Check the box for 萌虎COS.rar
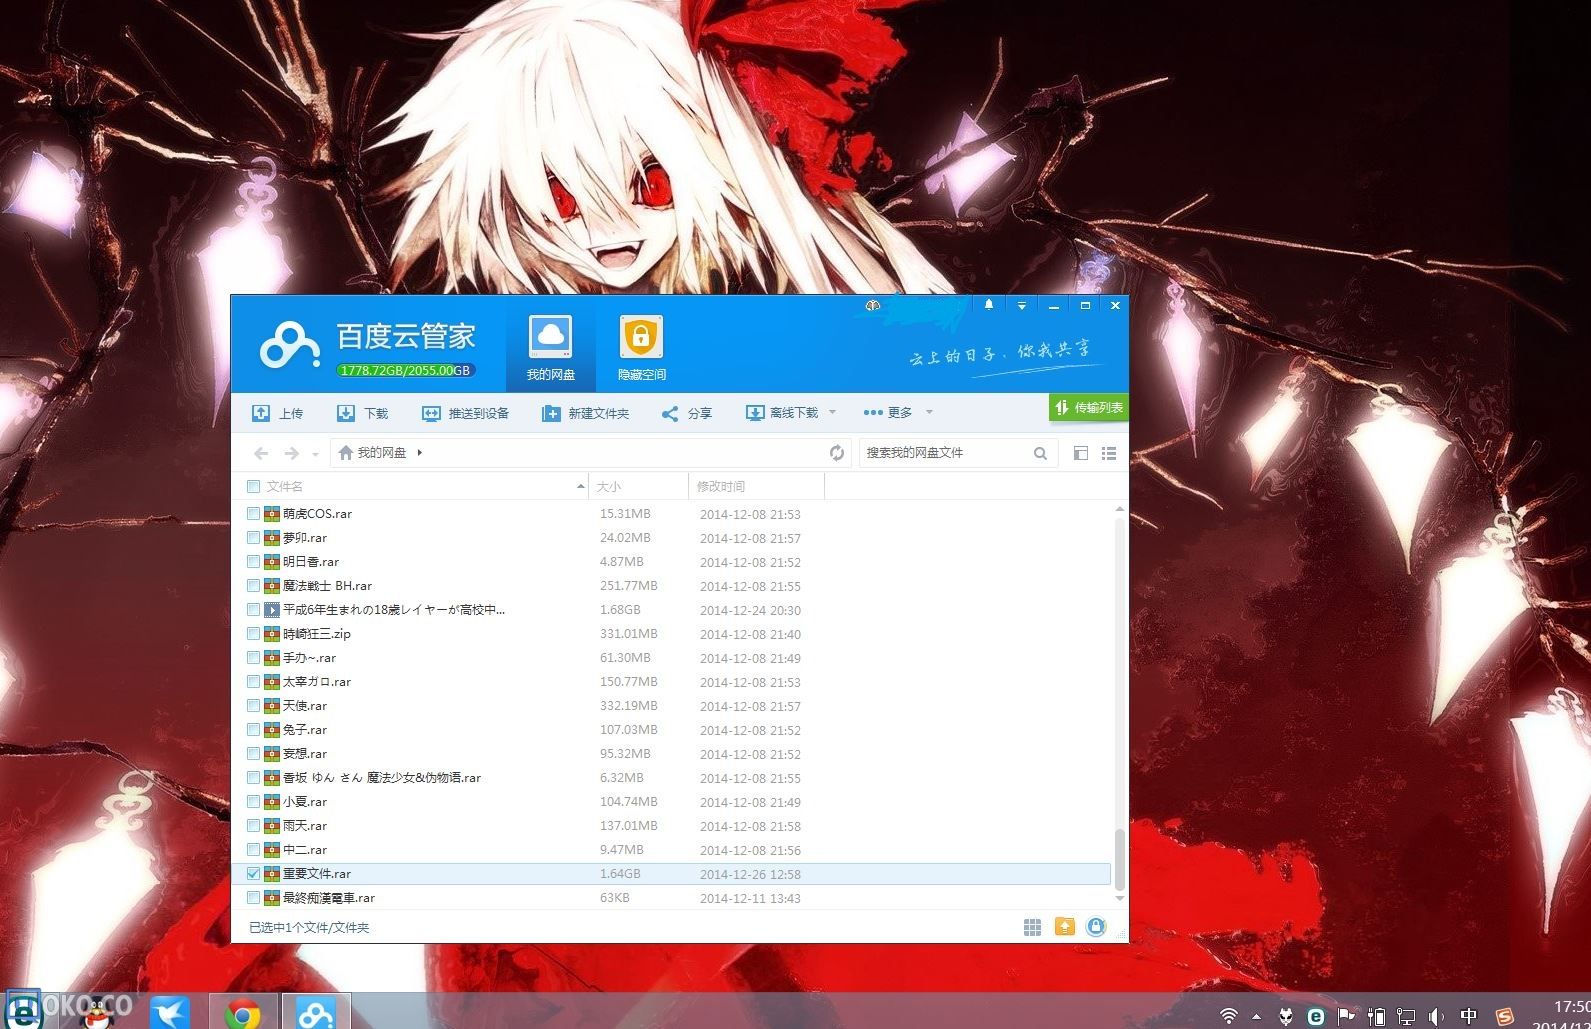This screenshot has height=1029, width=1591. pos(253,514)
